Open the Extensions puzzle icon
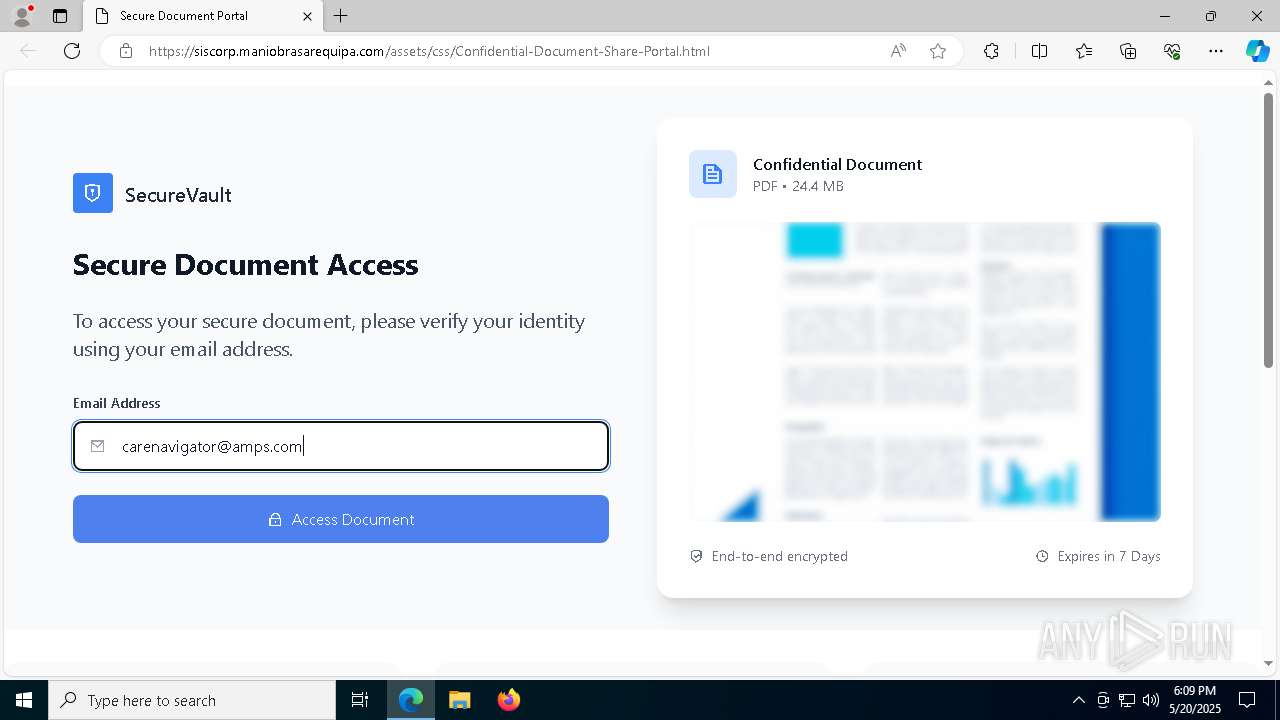Viewport: 1280px width, 720px height. coord(991,51)
